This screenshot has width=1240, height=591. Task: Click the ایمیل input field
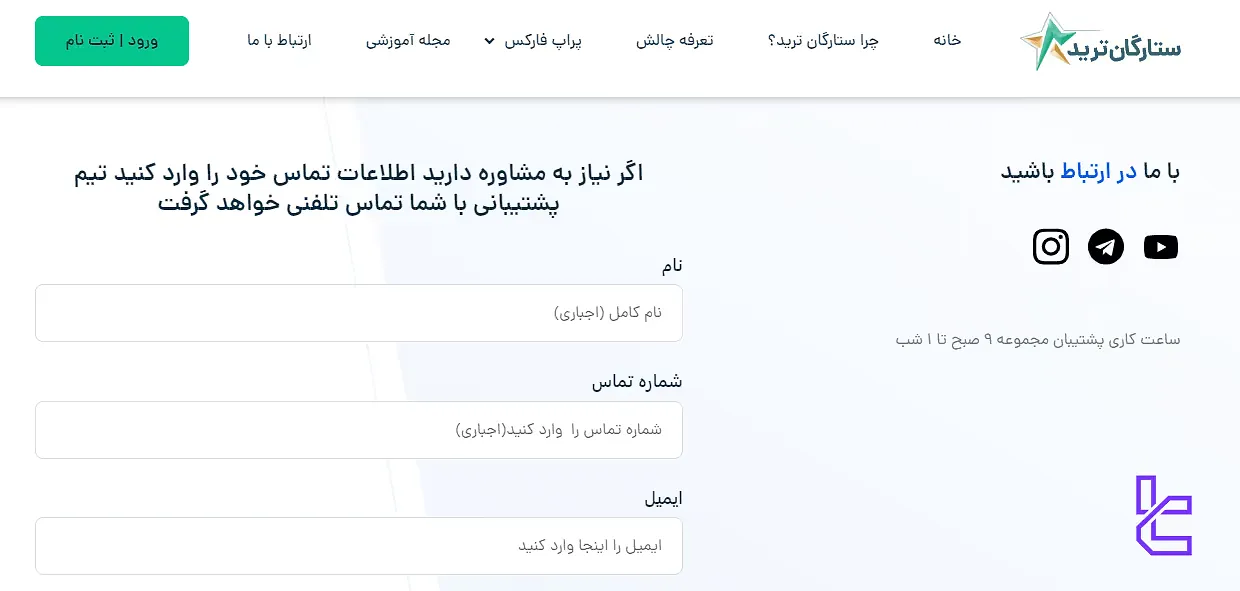coord(359,546)
